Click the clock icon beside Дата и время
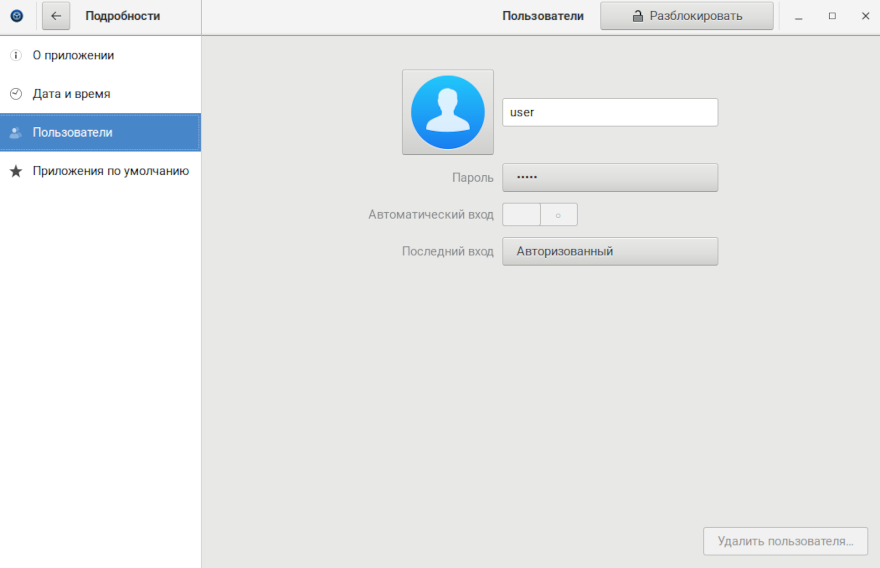880x568 pixels. point(16,94)
